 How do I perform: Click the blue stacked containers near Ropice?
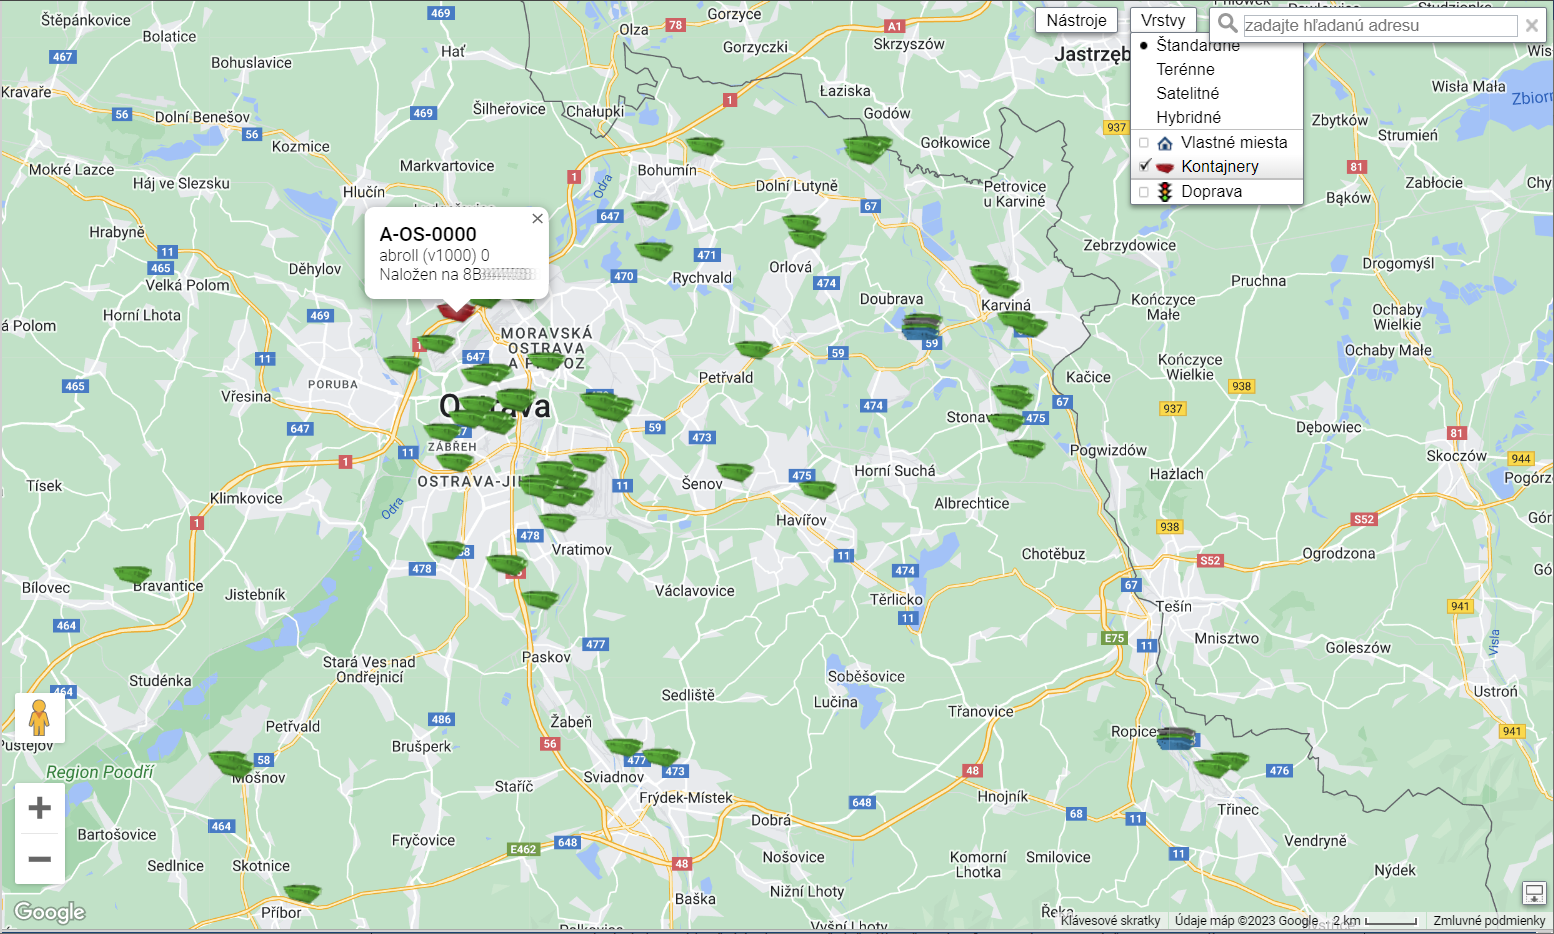point(1176,739)
